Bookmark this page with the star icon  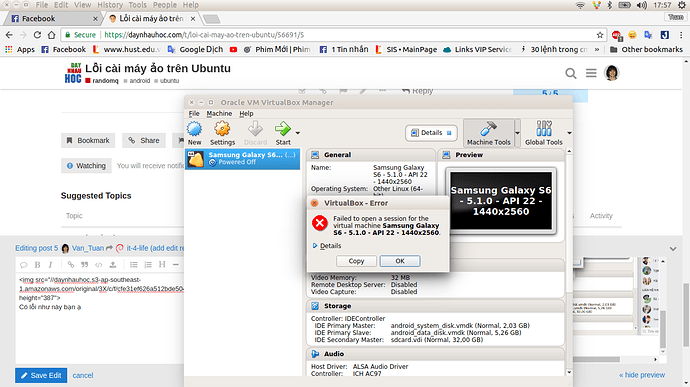click(600, 35)
